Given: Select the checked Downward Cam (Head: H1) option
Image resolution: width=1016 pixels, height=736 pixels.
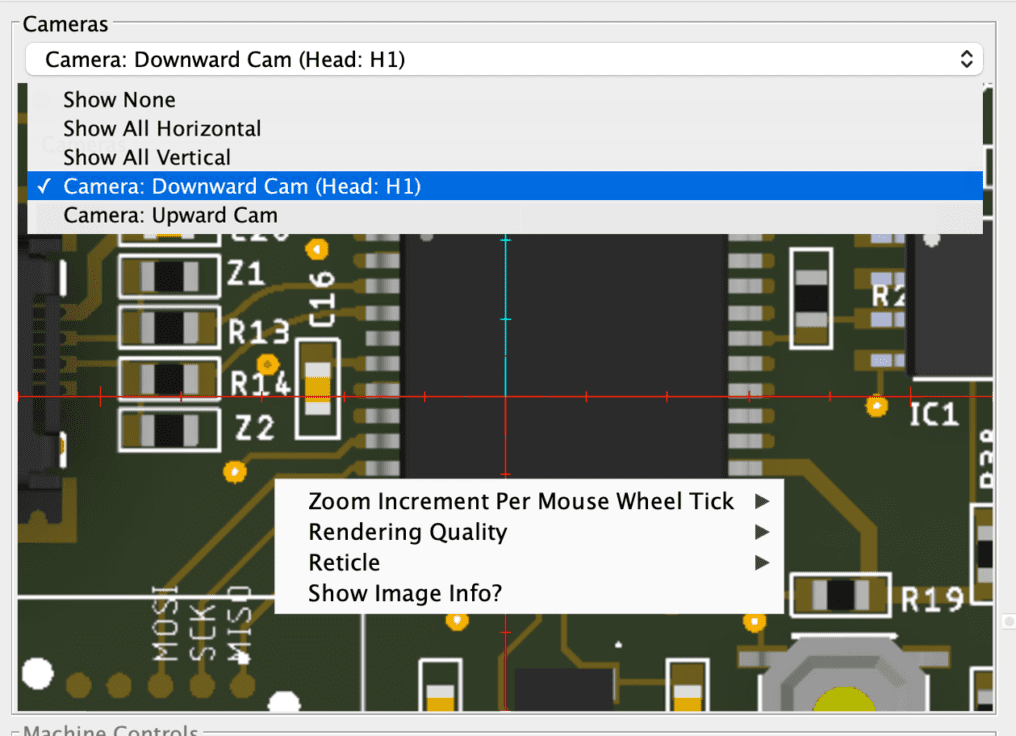Looking at the screenshot, I should tap(504, 186).
